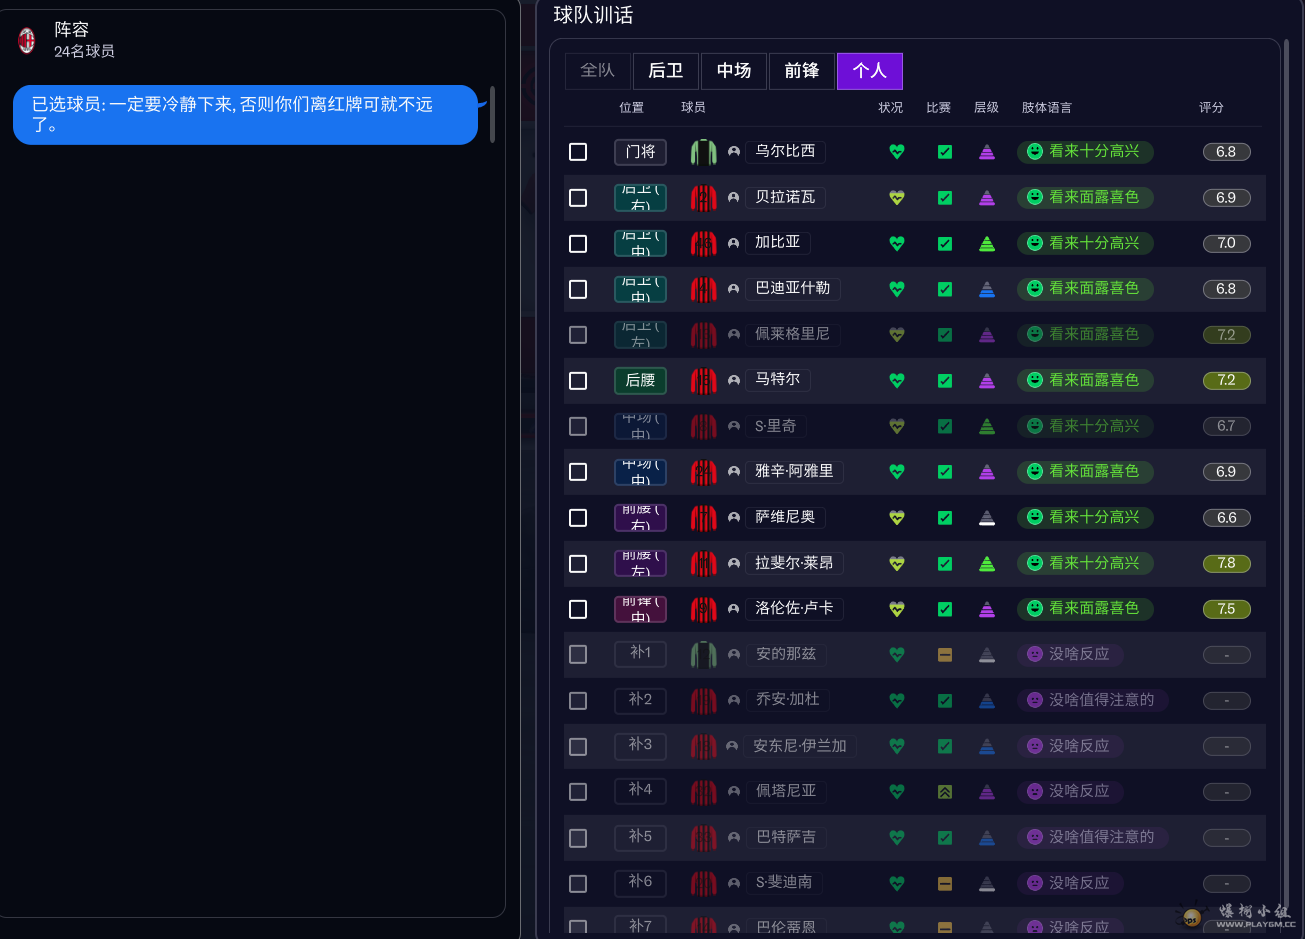
Task: Click the smiley face in 马特尔's body language
Action: pos(1035,380)
